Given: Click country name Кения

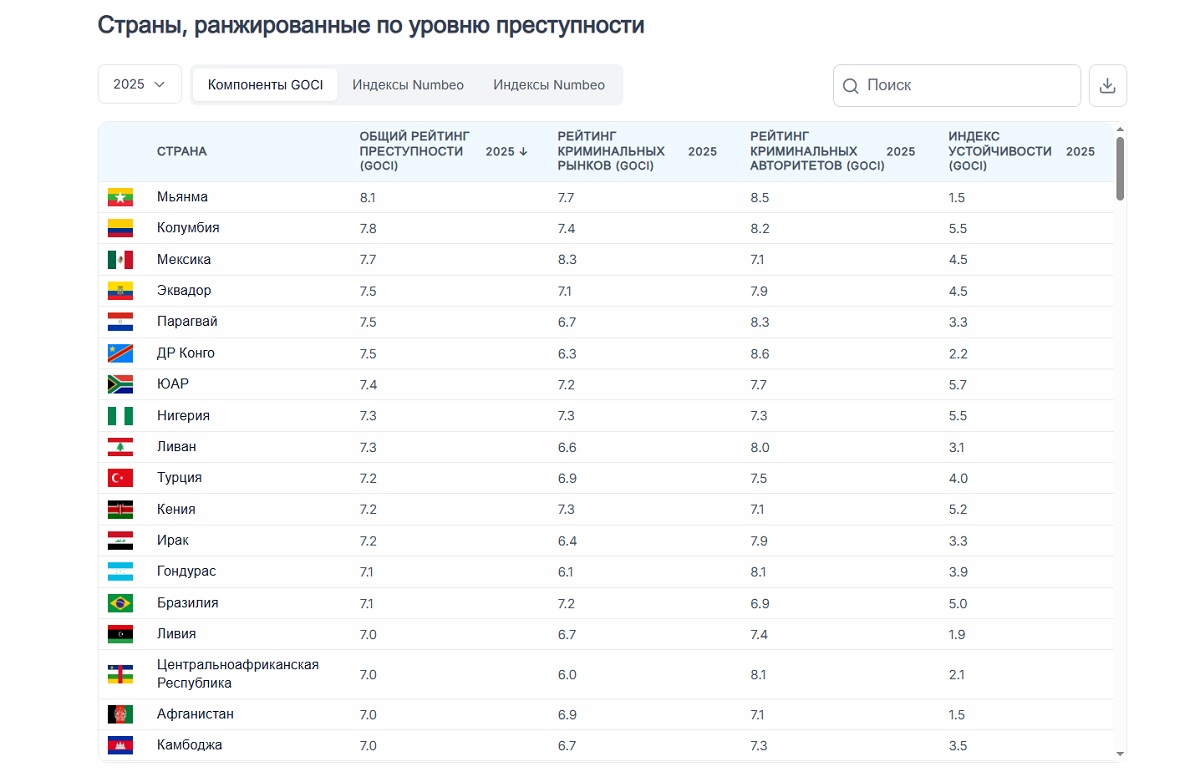Looking at the screenshot, I should (x=176, y=509).
